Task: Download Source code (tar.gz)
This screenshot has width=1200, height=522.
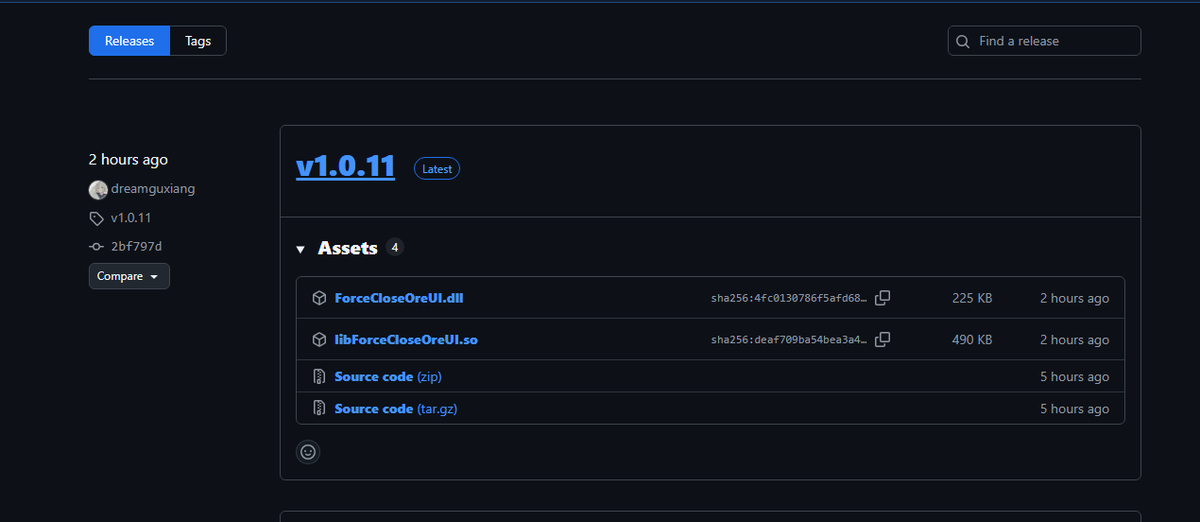Action: pos(396,408)
